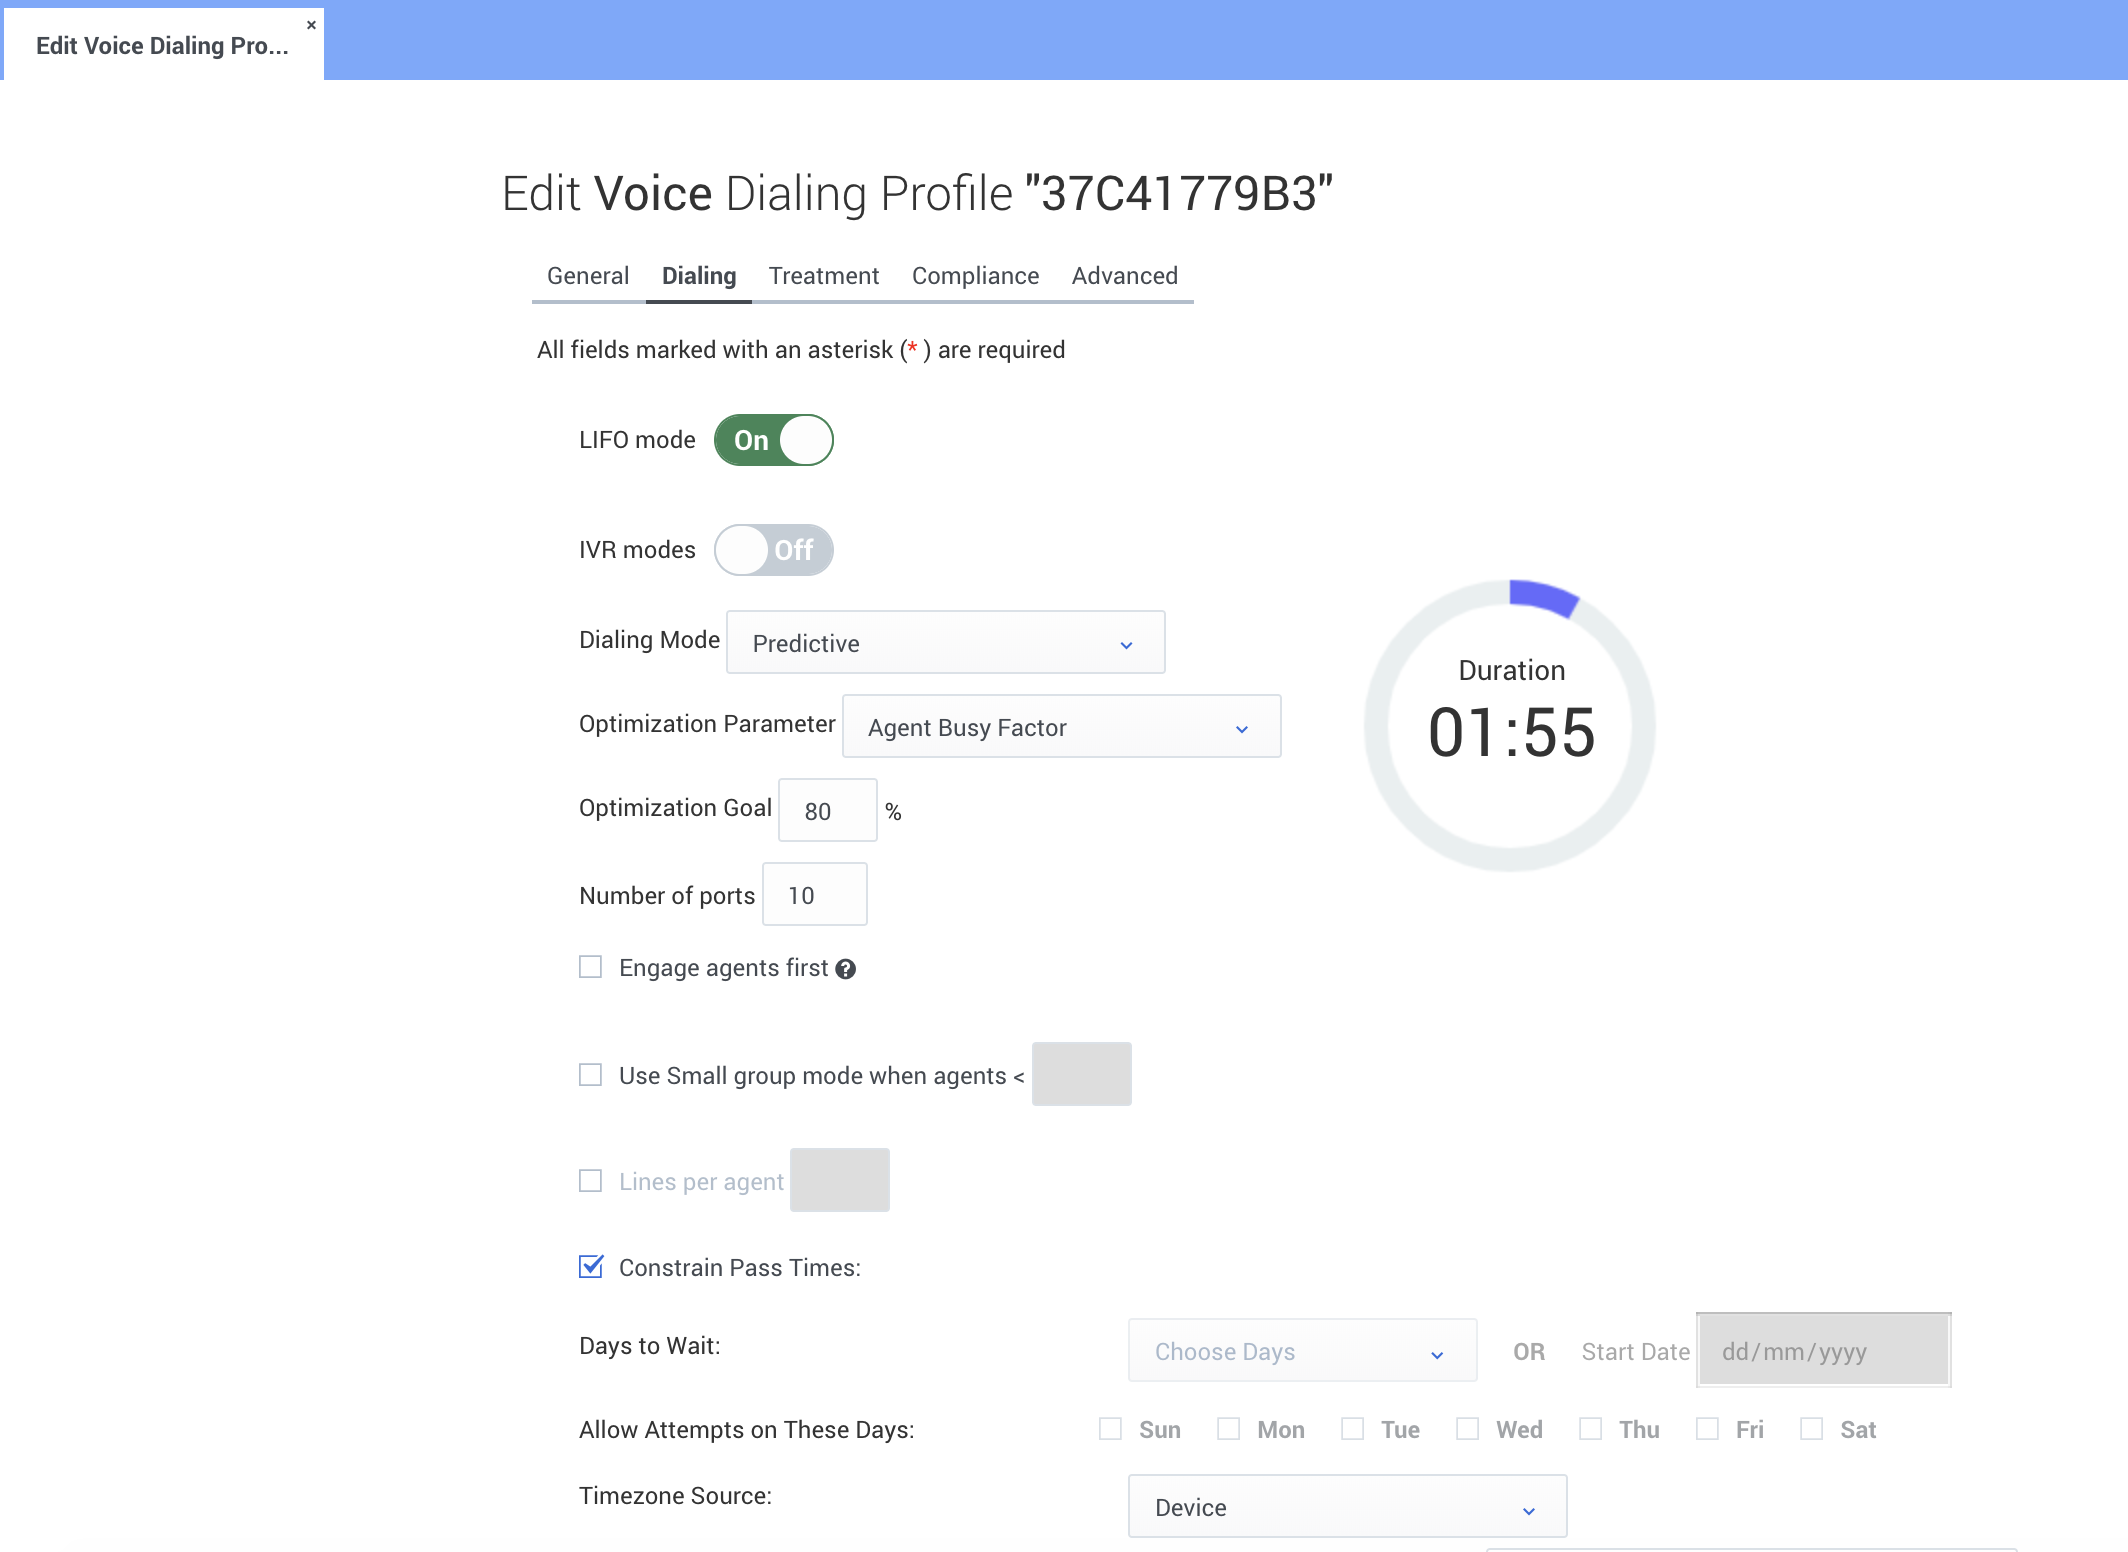Image resolution: width=2128 pixels, height=1552 pixels.
Task: Select the Advanced tab
Action: coord(1125,276)
